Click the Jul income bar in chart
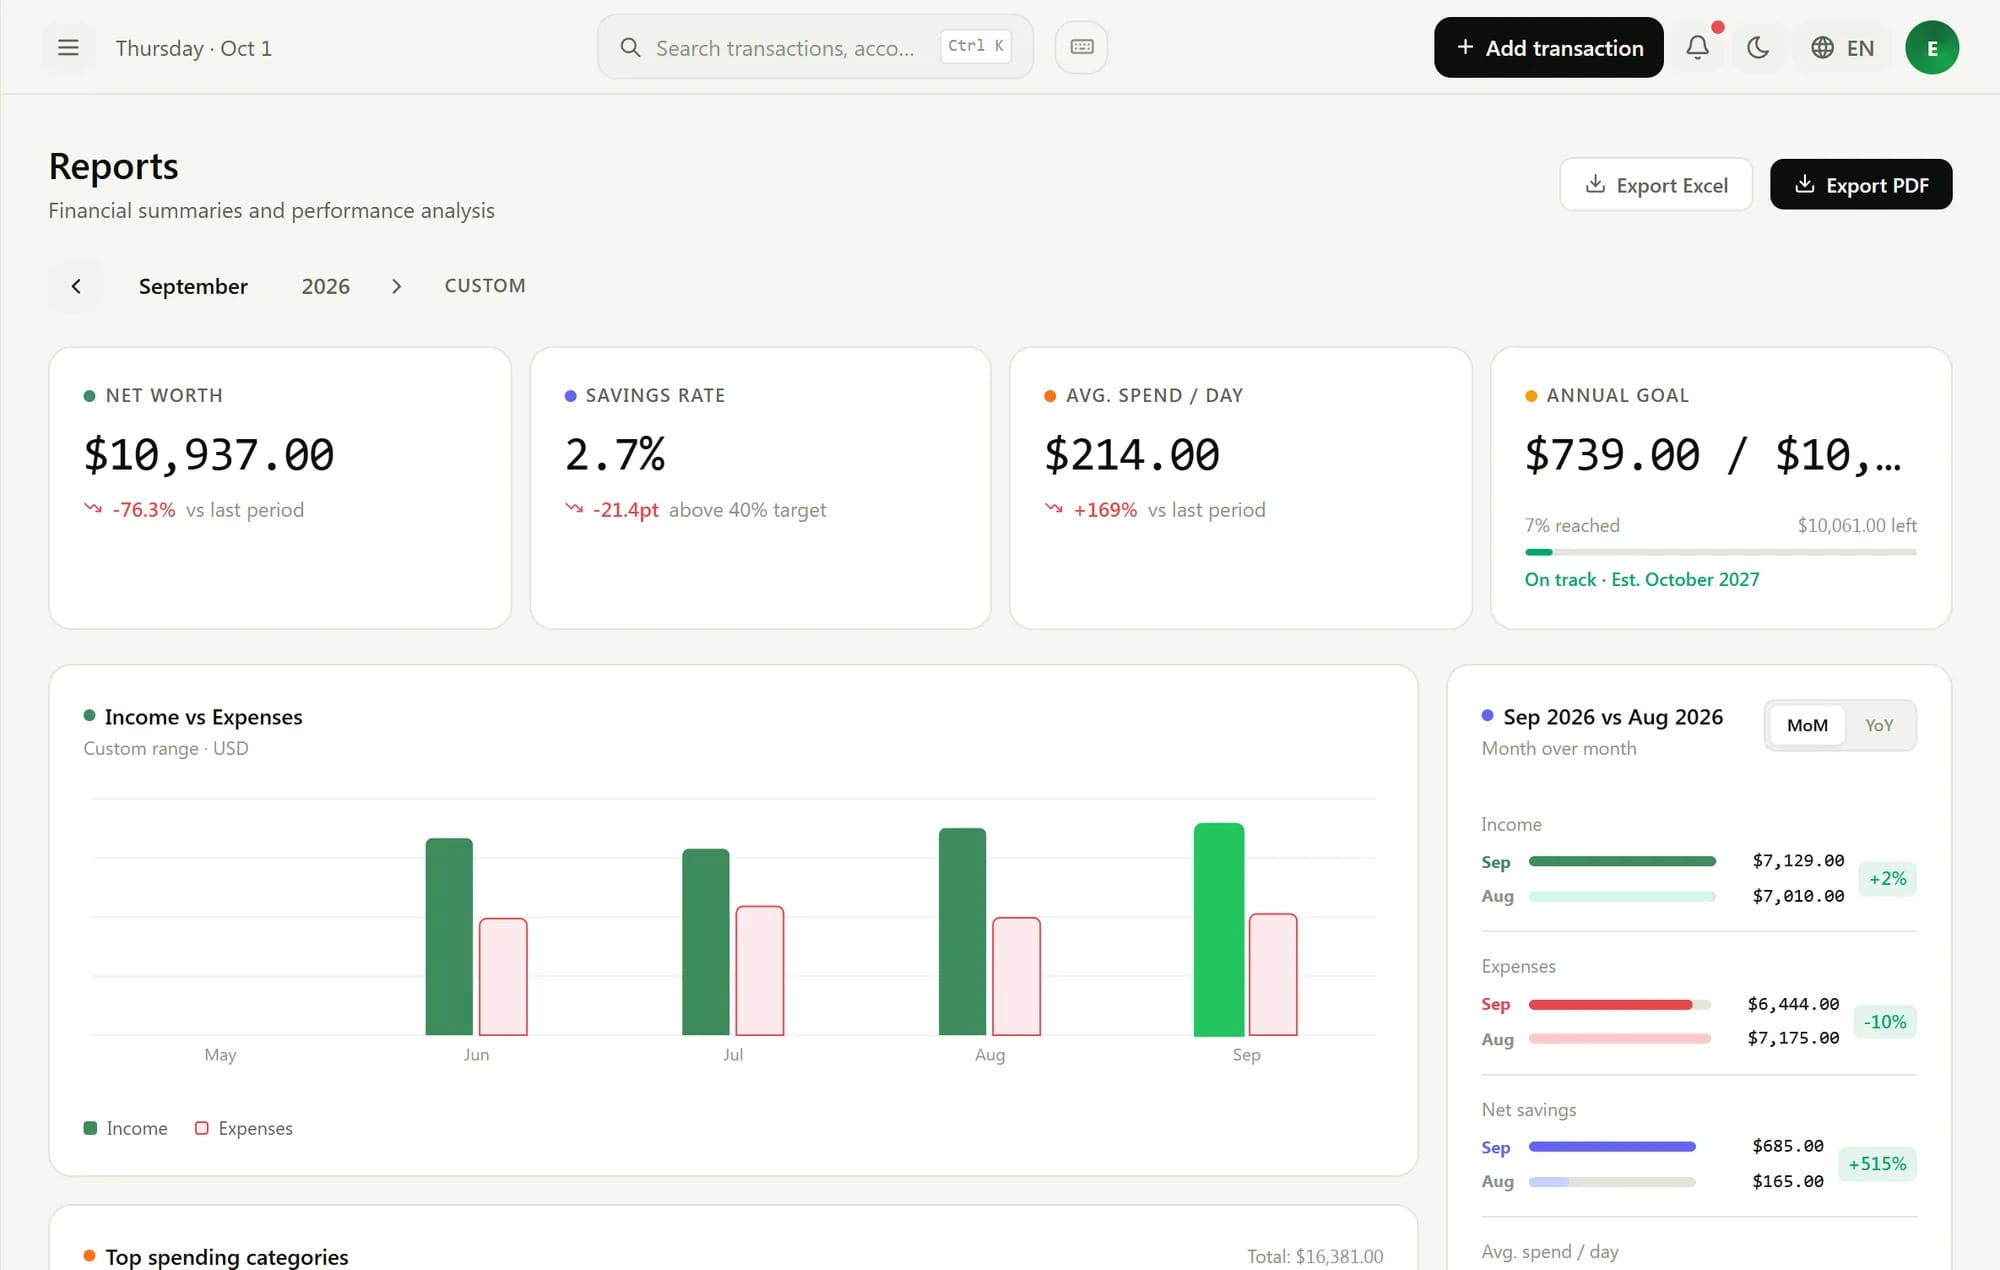The width and height of the screenshot is (2000, 1270). (706, 942)
